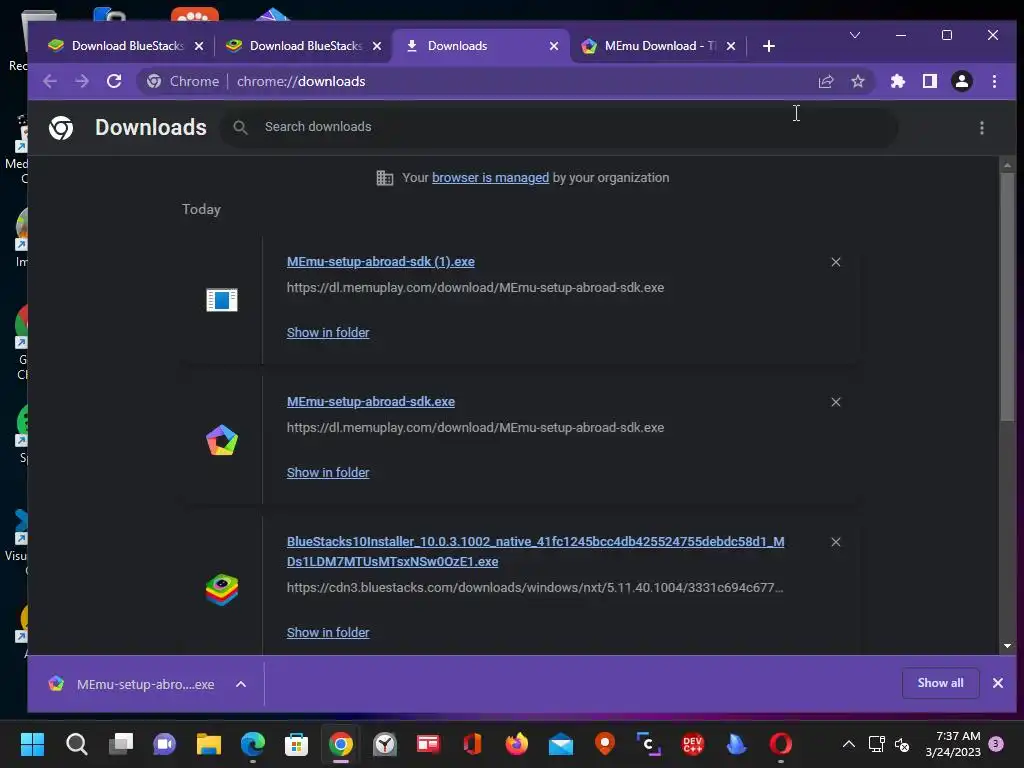
Task: Close the second Download BlueStacks tab
Action: (x=377, y=46)
